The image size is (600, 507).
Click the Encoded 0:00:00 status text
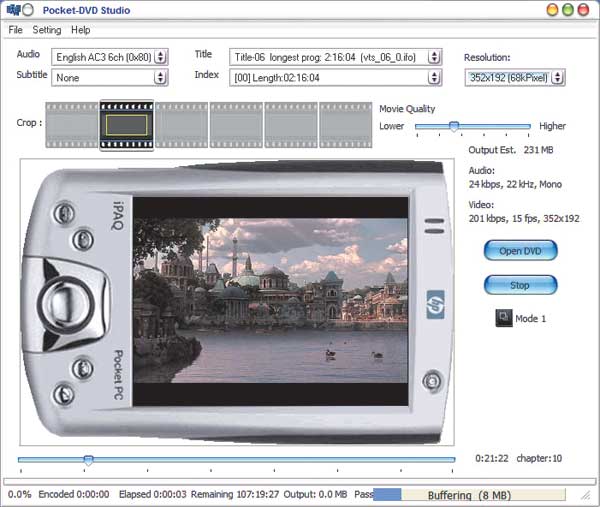(74, 494)
